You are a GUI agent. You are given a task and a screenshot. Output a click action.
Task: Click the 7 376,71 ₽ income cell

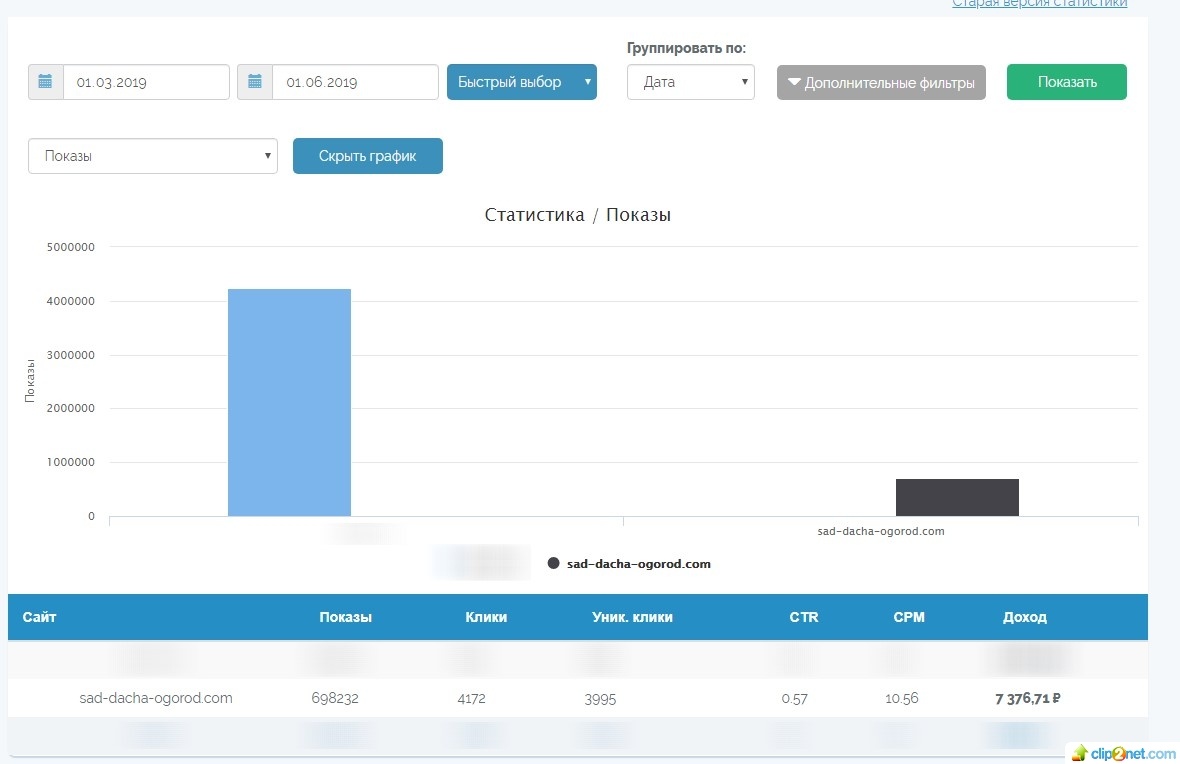[1027, 699]
